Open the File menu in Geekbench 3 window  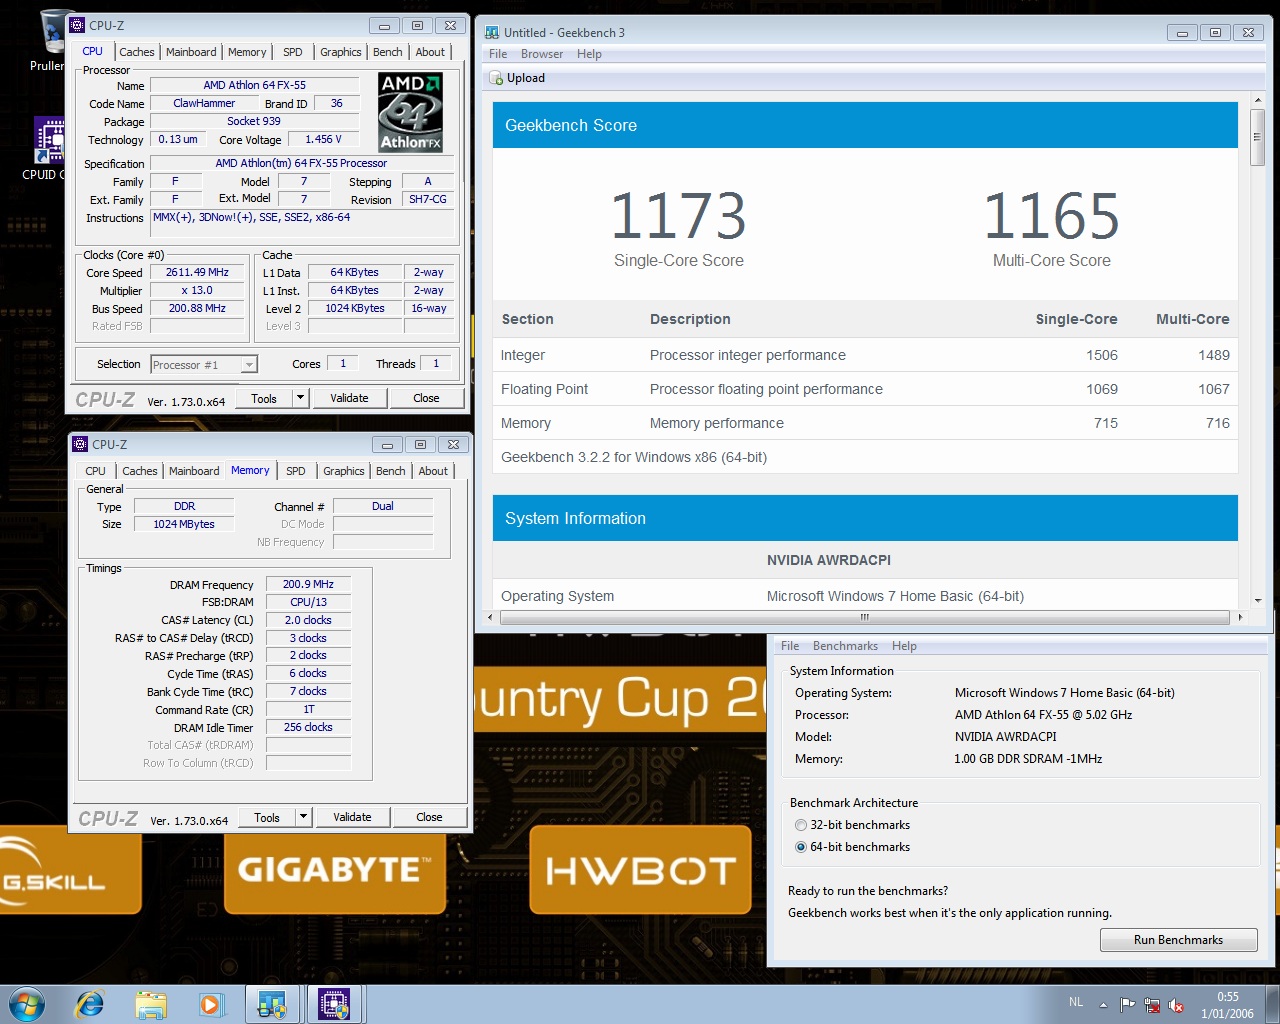click(498, 54)
